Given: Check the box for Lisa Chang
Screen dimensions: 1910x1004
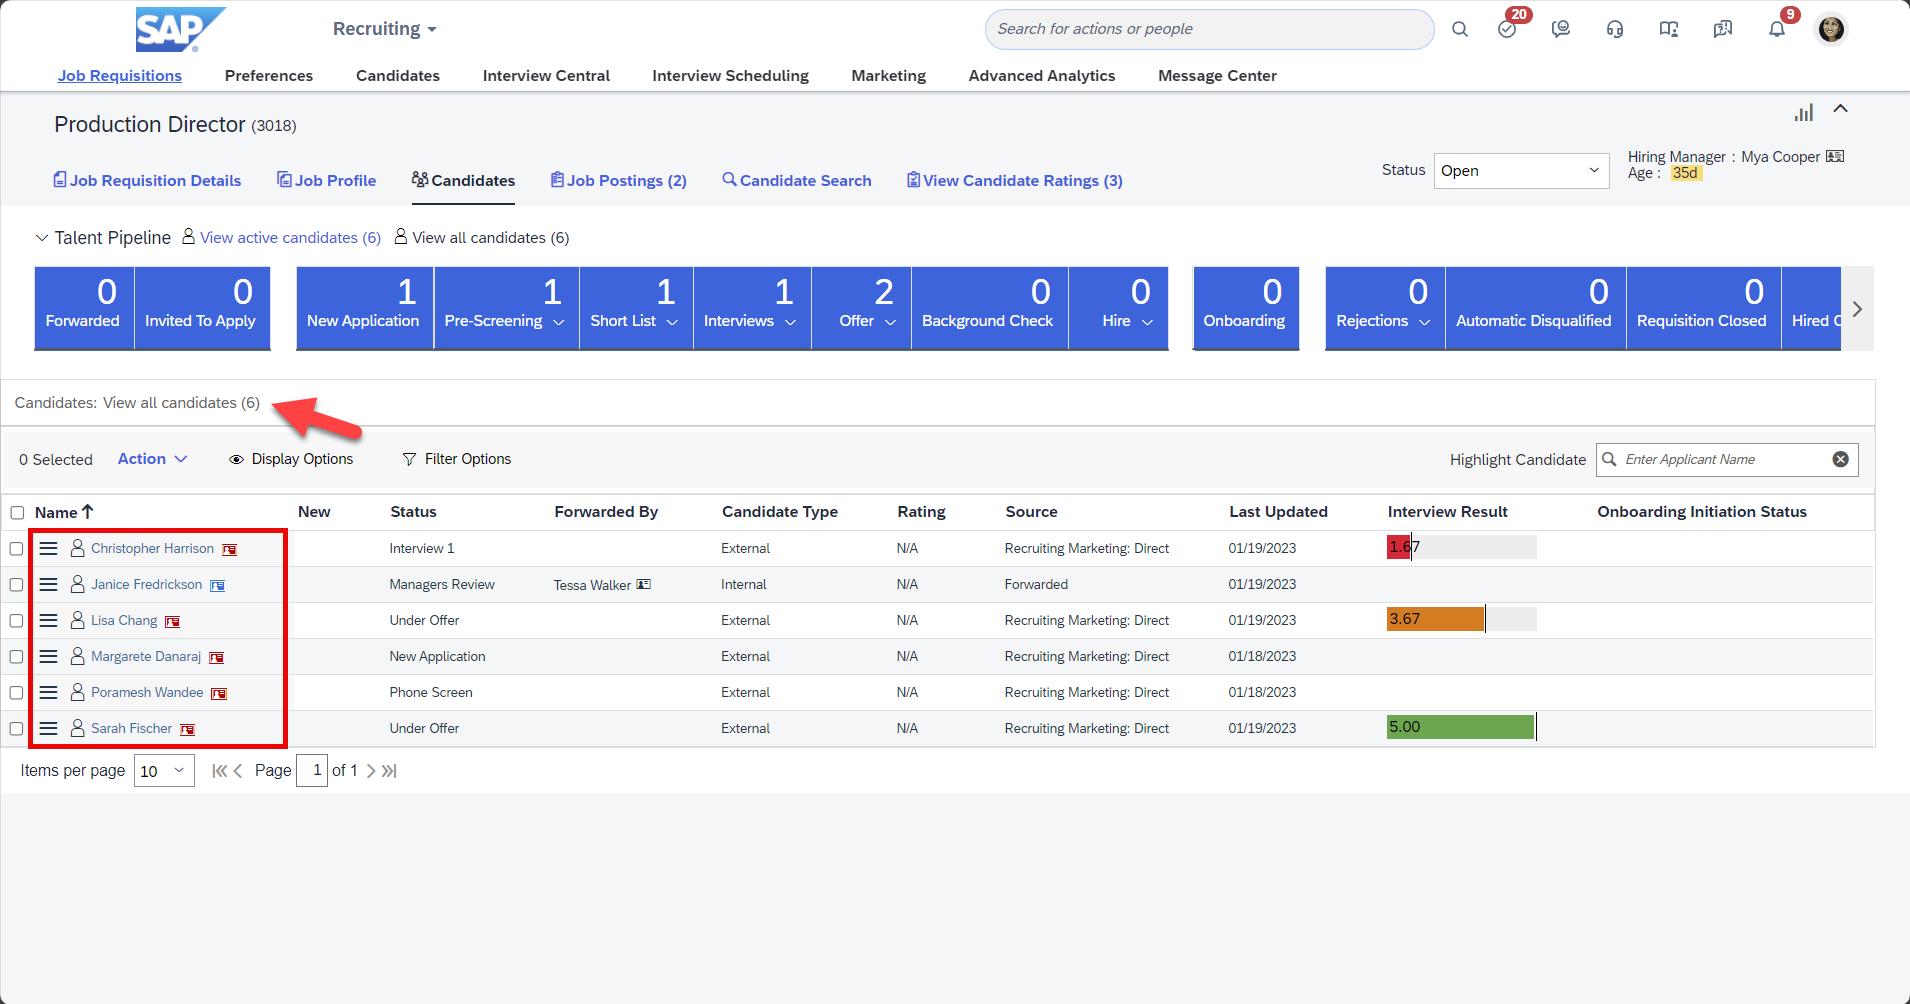Looking at the screenshot, I should (x=16, y=621).
